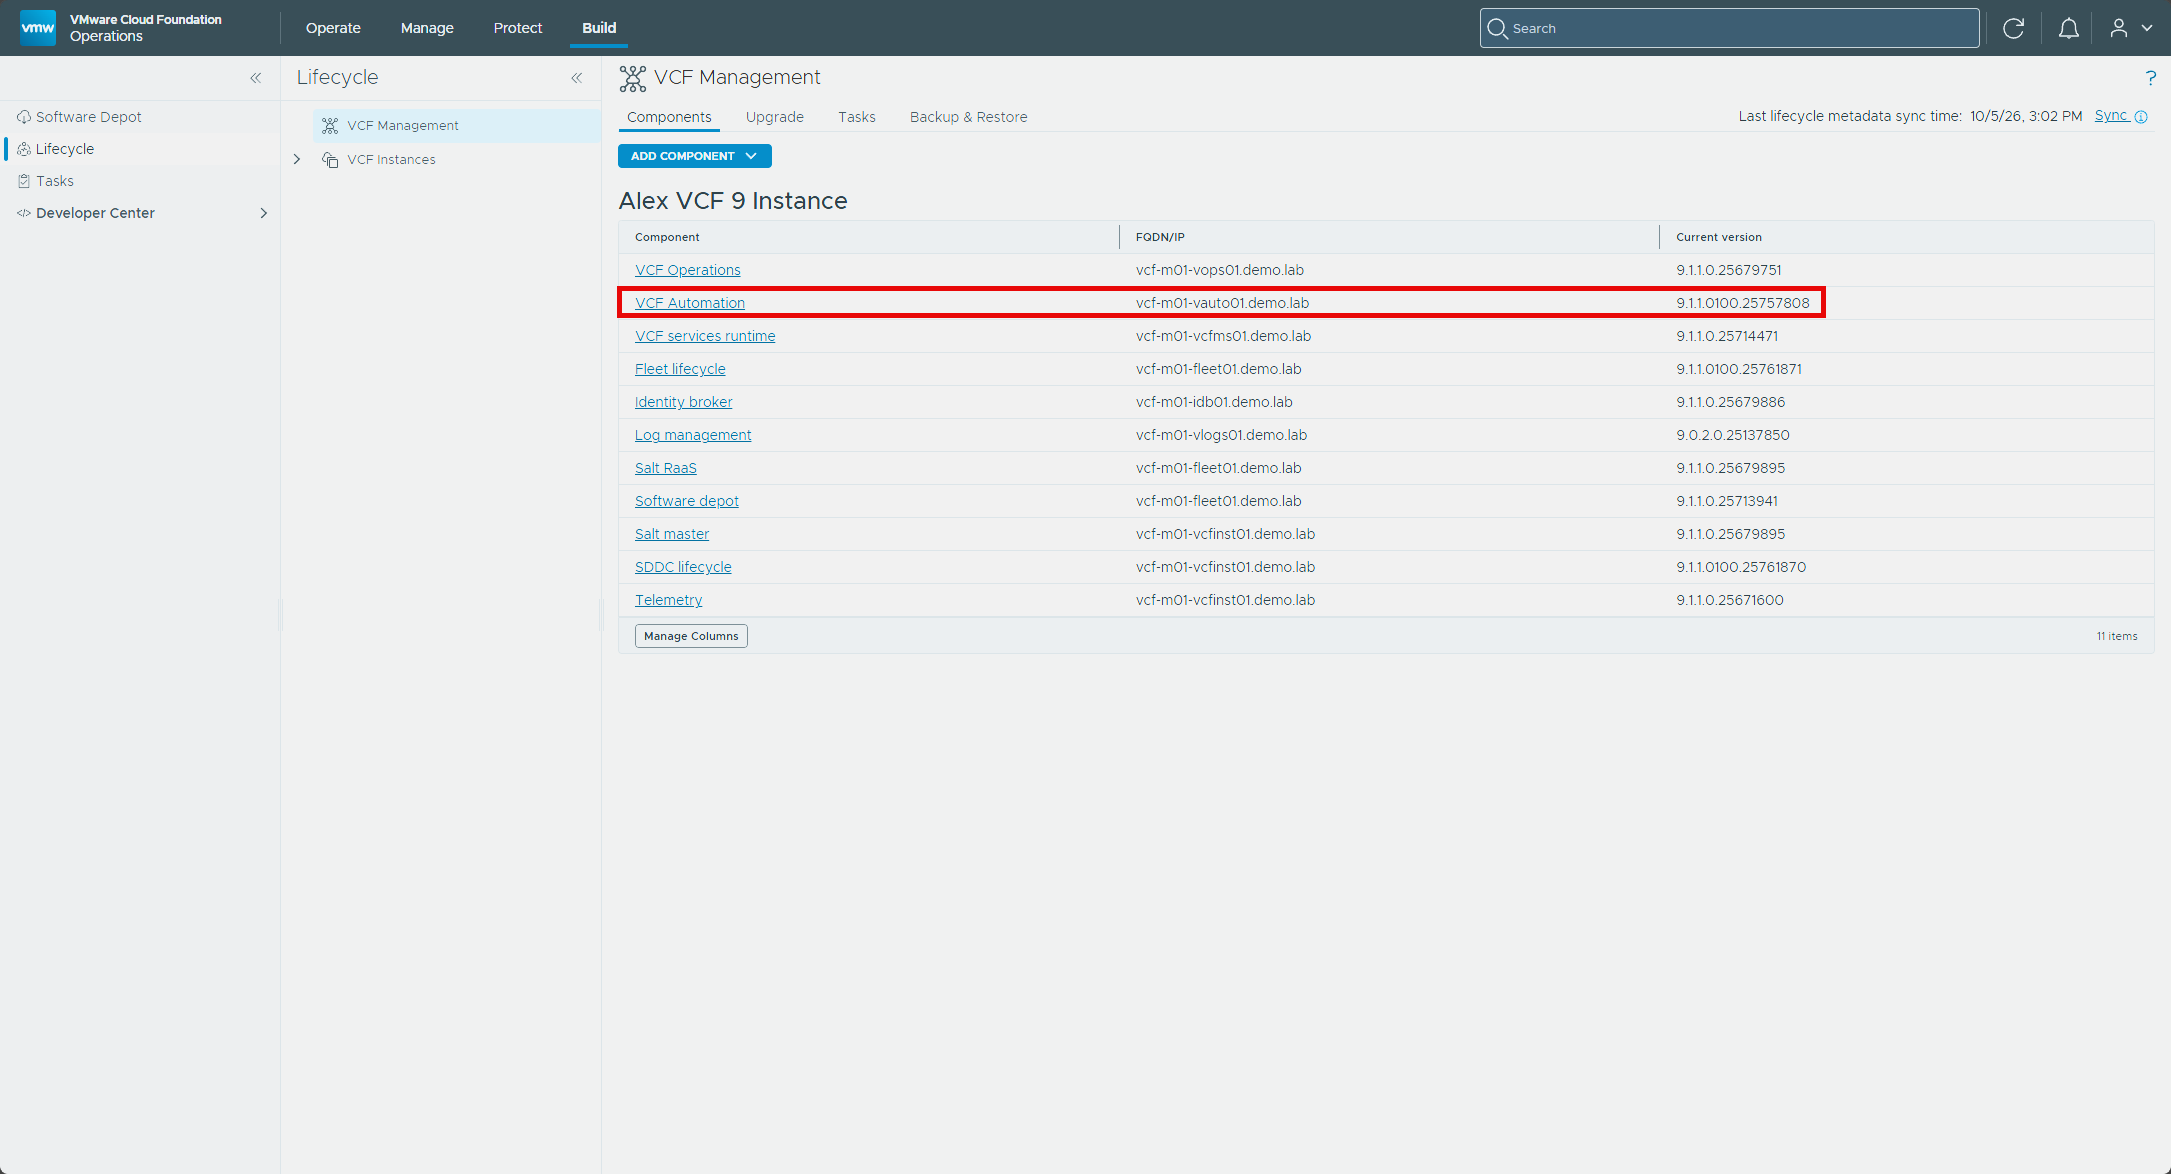Collapse the left navigation sidebar

pos(256,78)
